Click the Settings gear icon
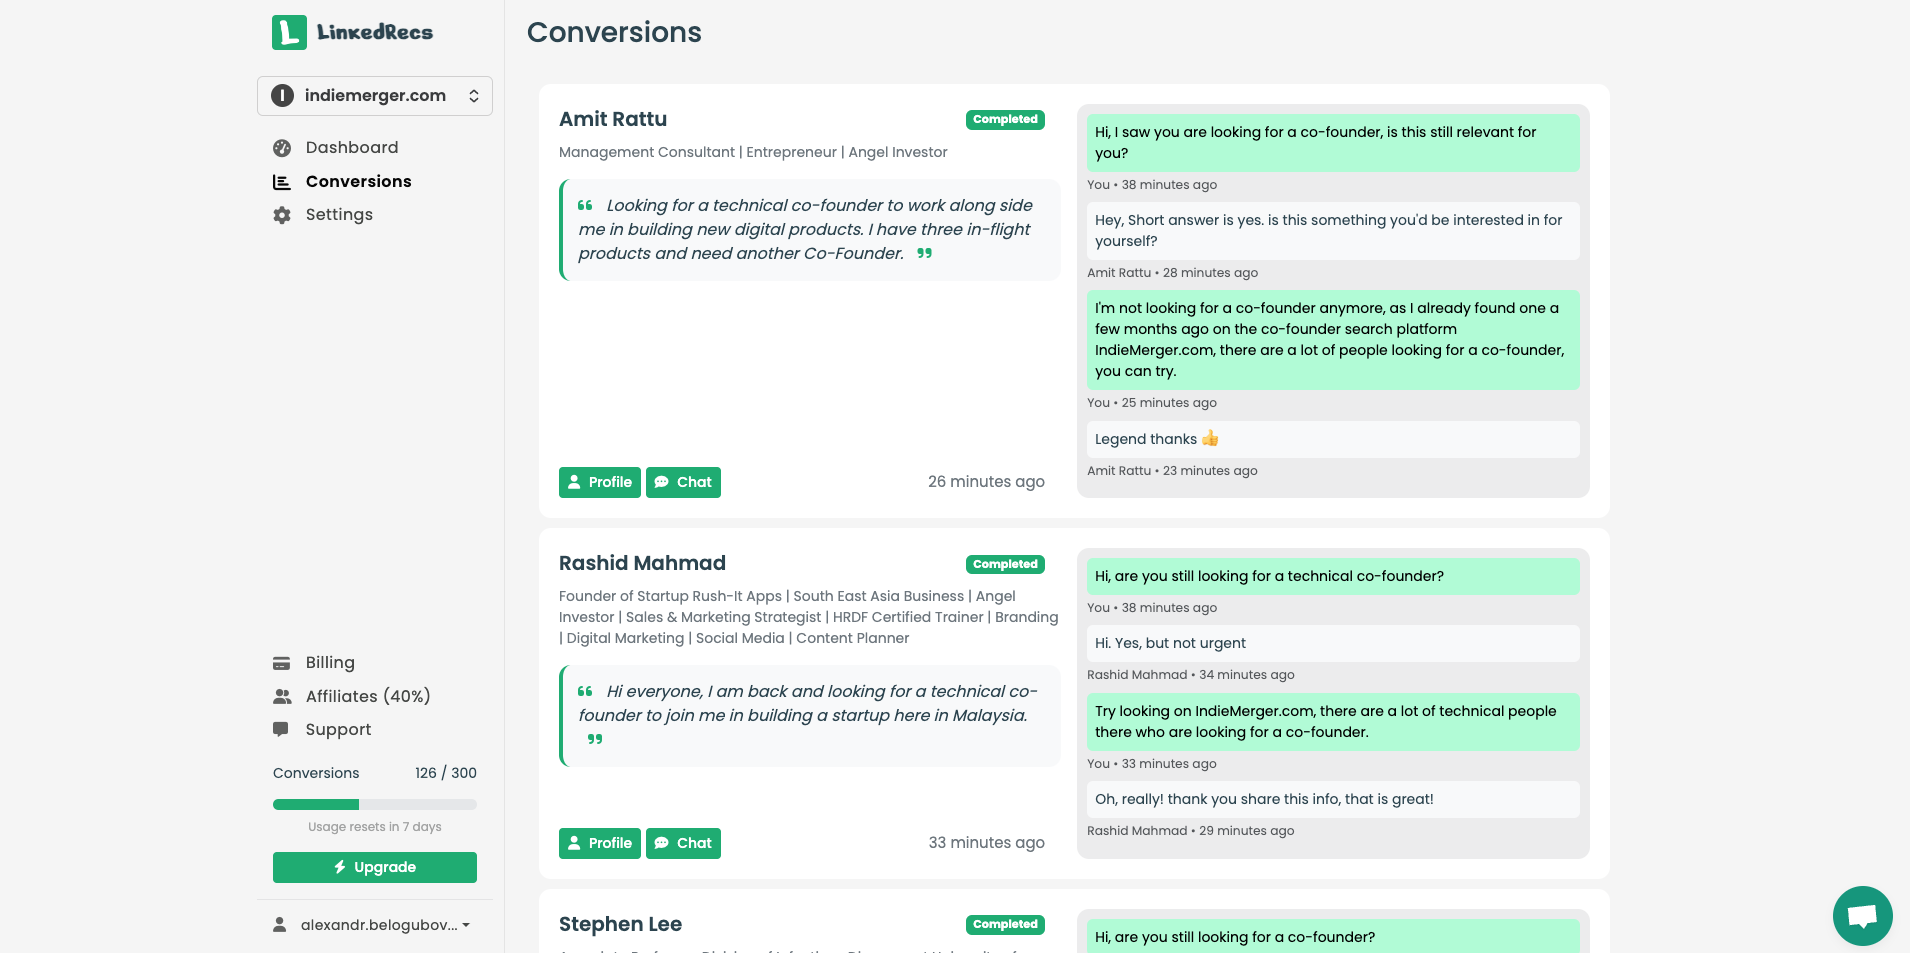Image resolution: width=1910 pixels, height=953 pixels. click(x=282, y=215)
